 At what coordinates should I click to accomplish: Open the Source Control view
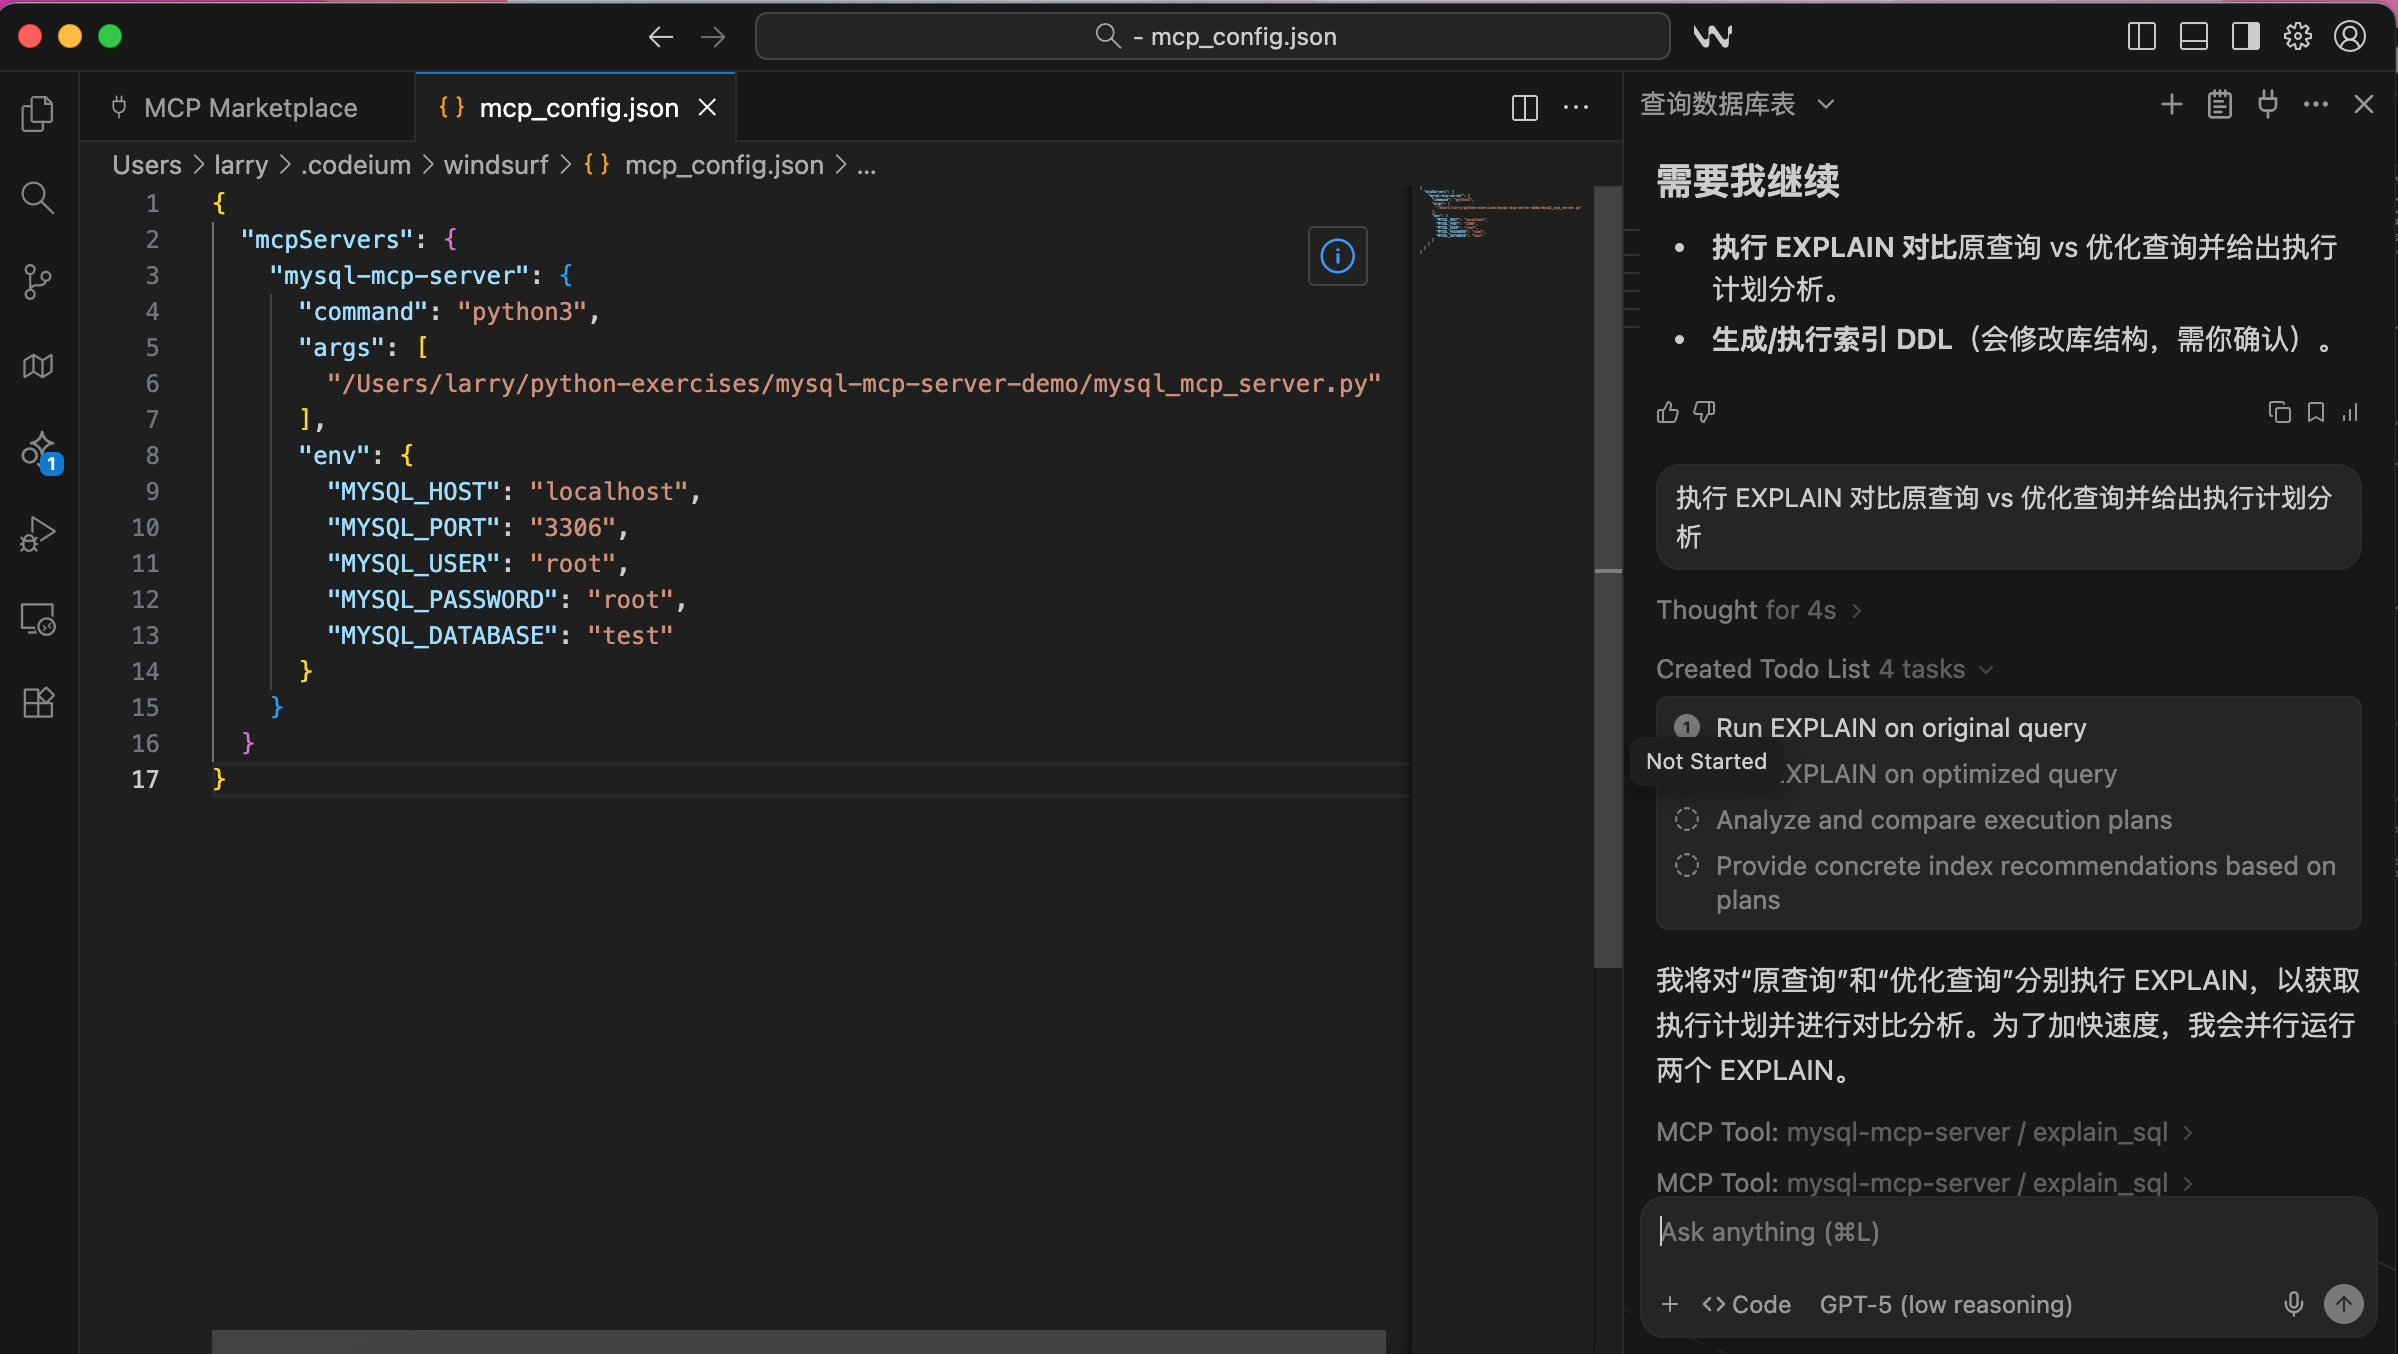tap(37, 282)
